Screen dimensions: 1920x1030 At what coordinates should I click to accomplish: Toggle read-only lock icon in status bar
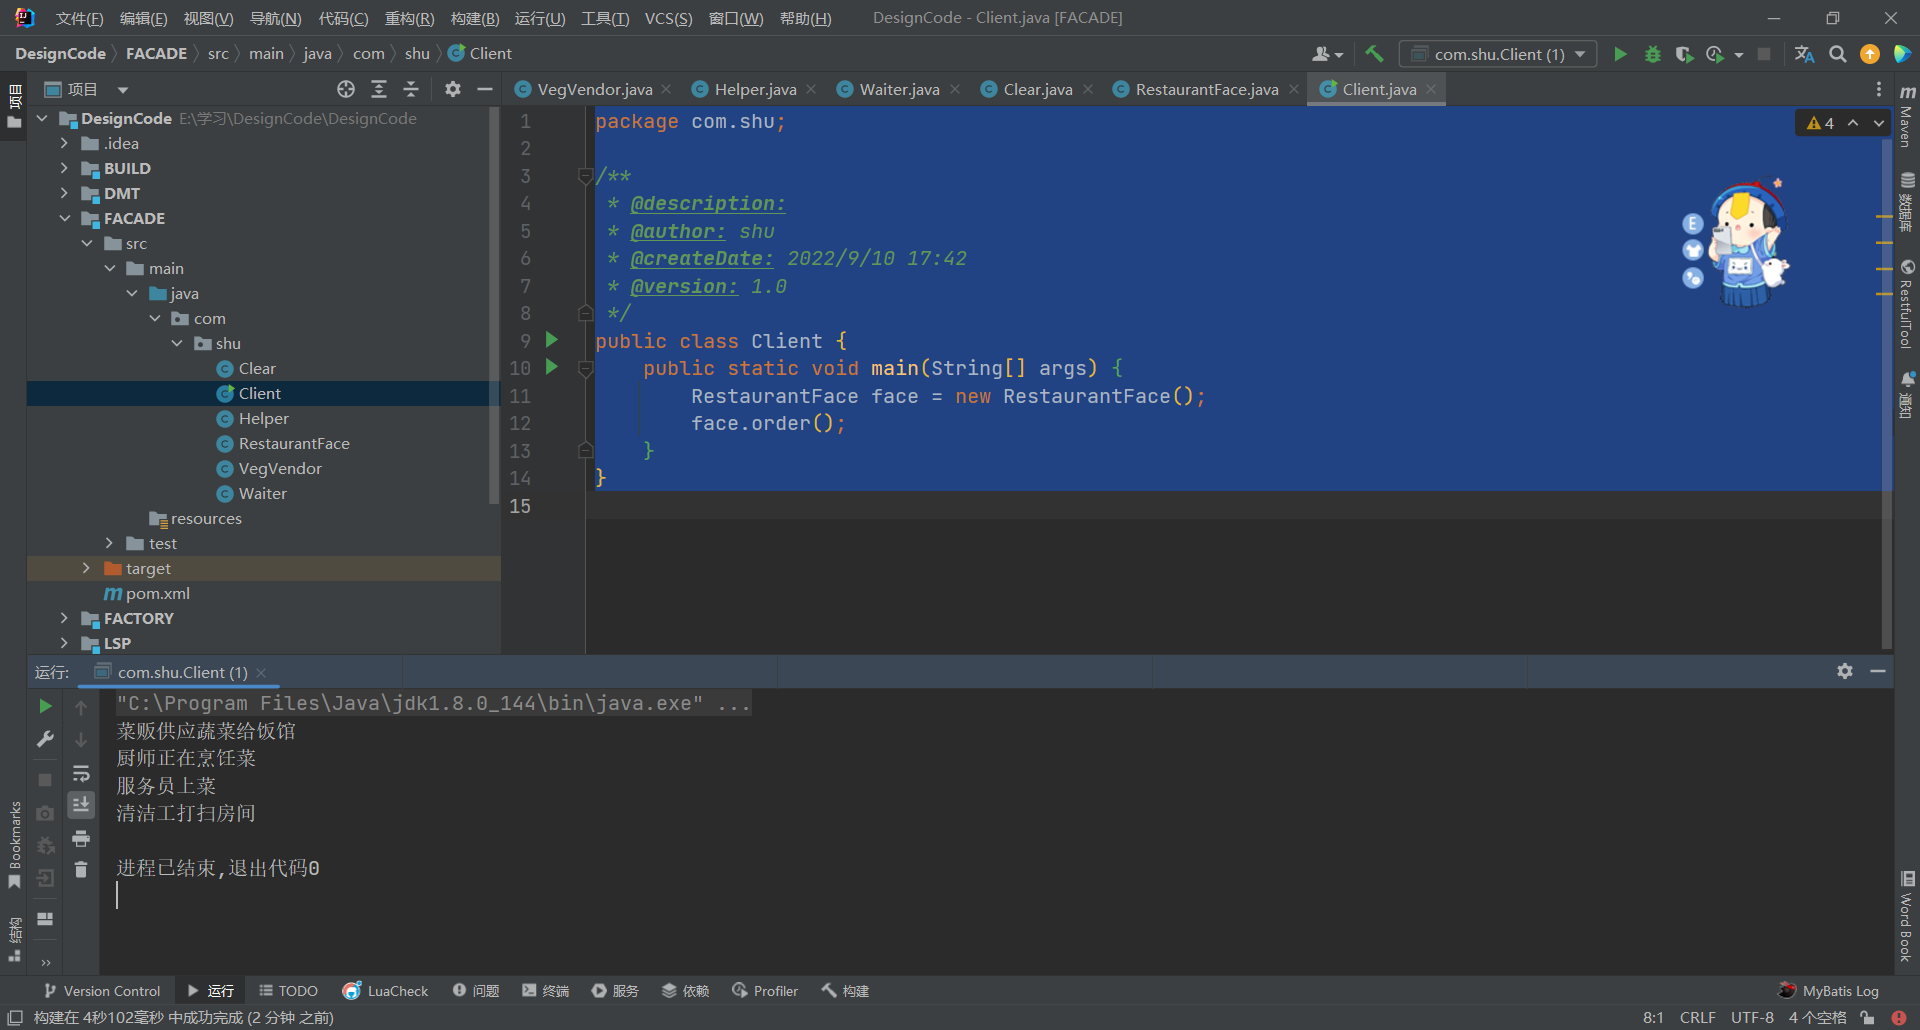[1867, 1018]
